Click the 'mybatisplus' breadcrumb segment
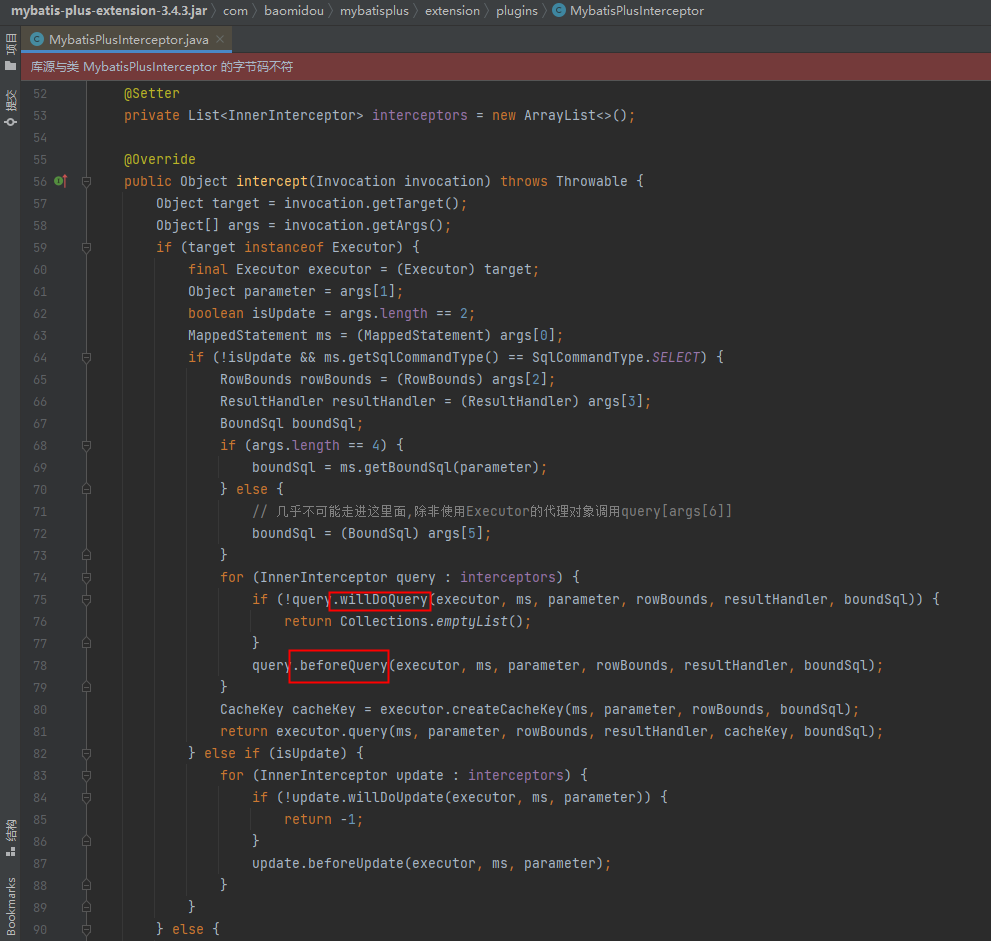The image size is (991, 941). click(x=374, y=11)
